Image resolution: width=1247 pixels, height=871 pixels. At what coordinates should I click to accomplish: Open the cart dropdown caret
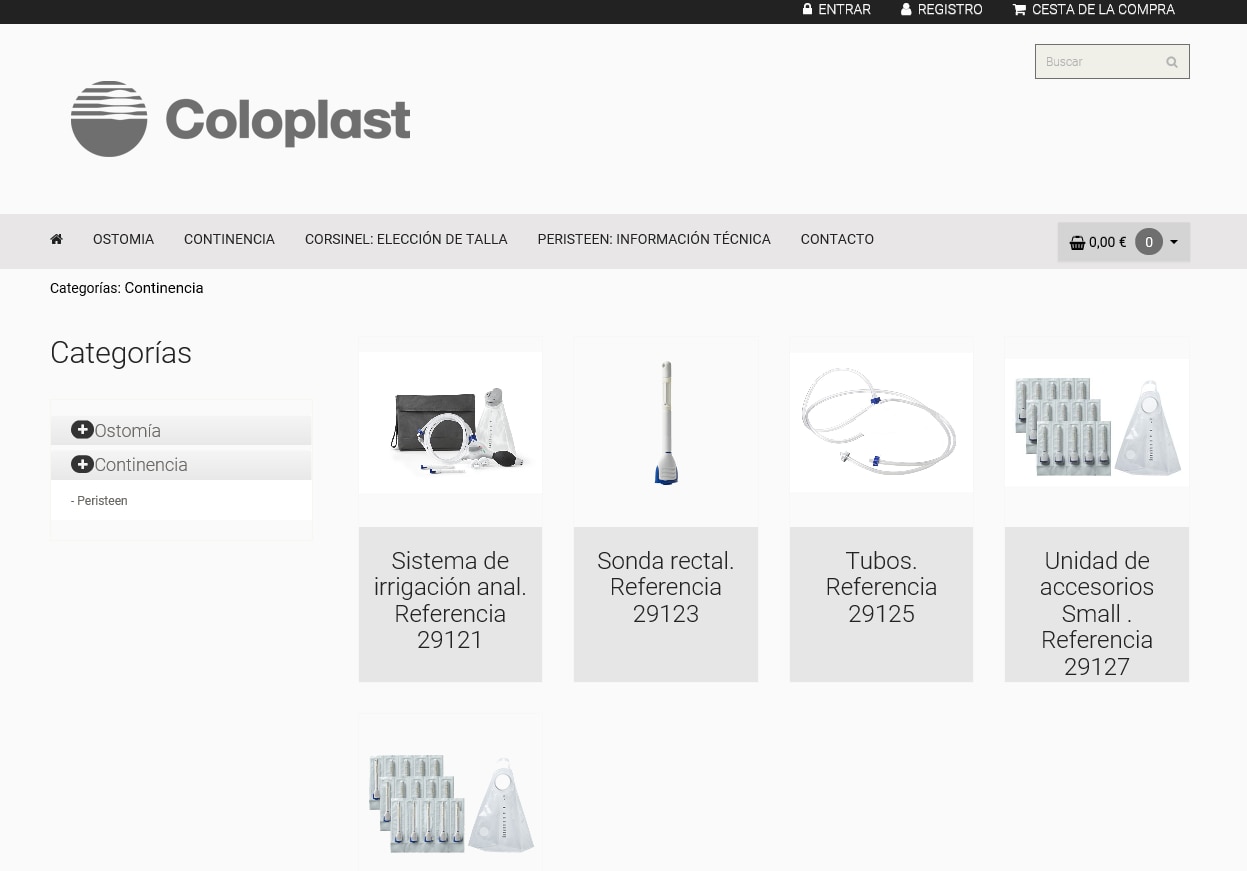click(1174, 242)
